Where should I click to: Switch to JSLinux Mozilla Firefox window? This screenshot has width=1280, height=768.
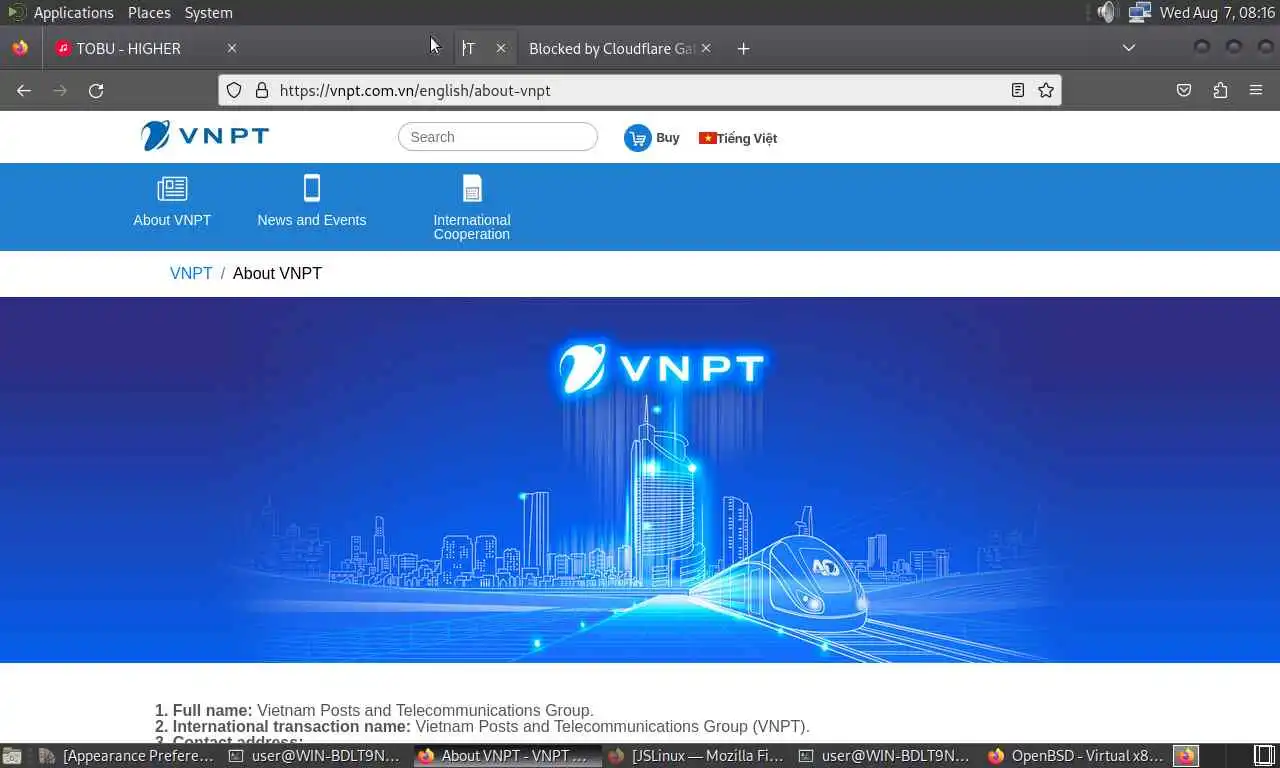696,756
